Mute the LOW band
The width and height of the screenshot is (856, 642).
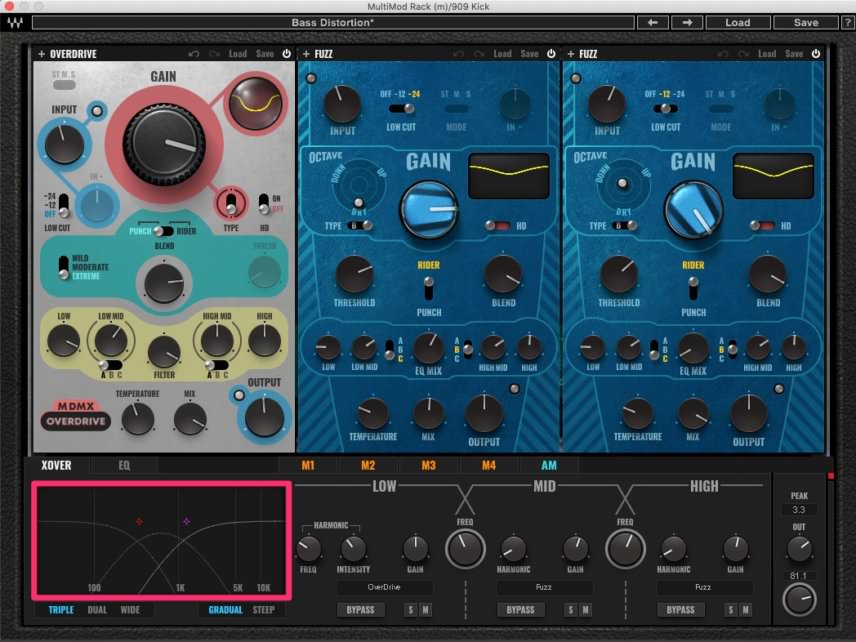click(x=425, y=610)
